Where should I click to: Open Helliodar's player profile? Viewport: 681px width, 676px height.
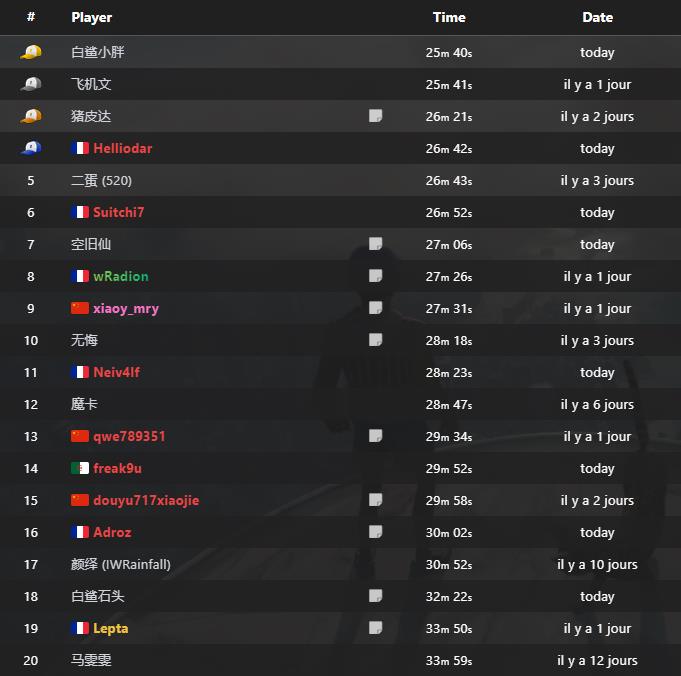click(122, 148)
